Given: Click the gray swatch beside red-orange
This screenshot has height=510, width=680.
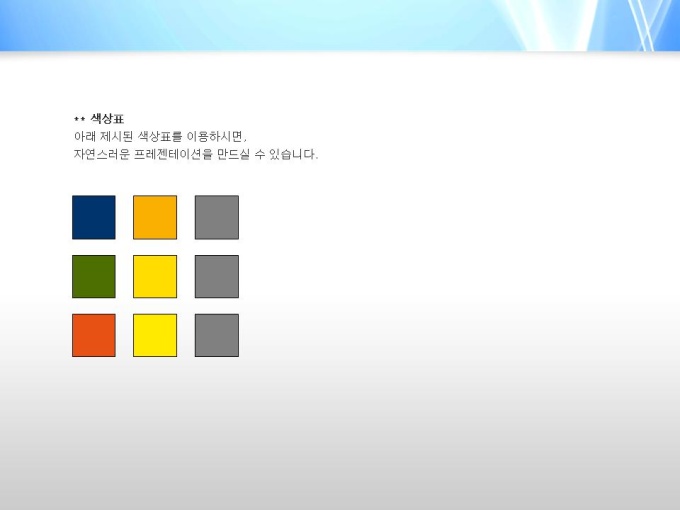Looking at the screenshot, I should click(217, 335).
